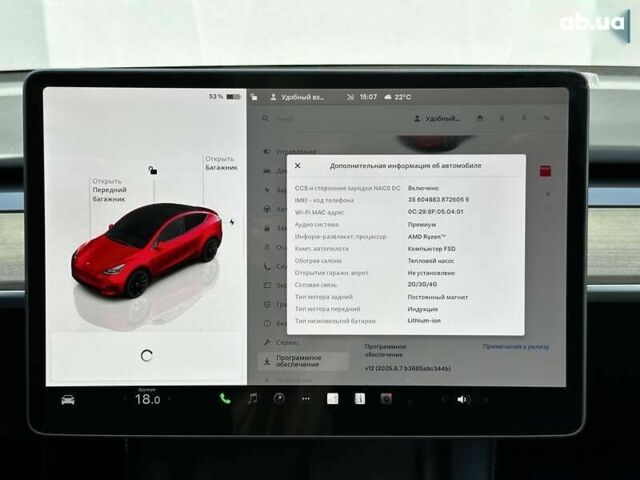Viewport: 640px width, 480px height.
Task: Decrease volume with the left arrow
Action: click(x=443, y=400)
